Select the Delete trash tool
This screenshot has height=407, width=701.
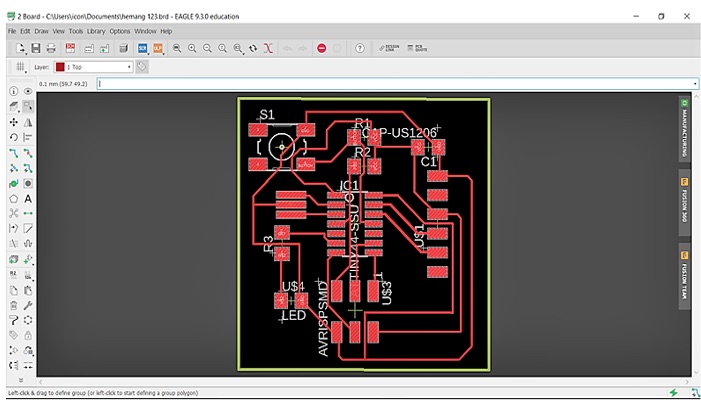pyautogui.click(x=14, y=305)
